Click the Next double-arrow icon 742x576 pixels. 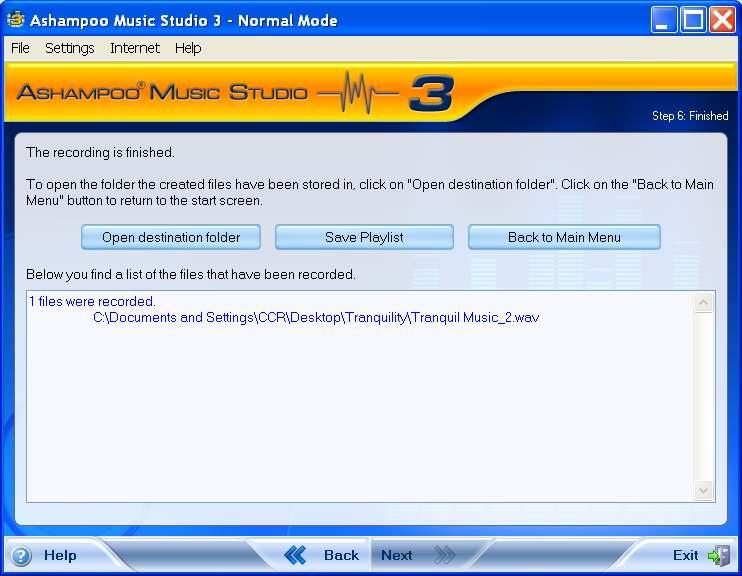point(444,555)
